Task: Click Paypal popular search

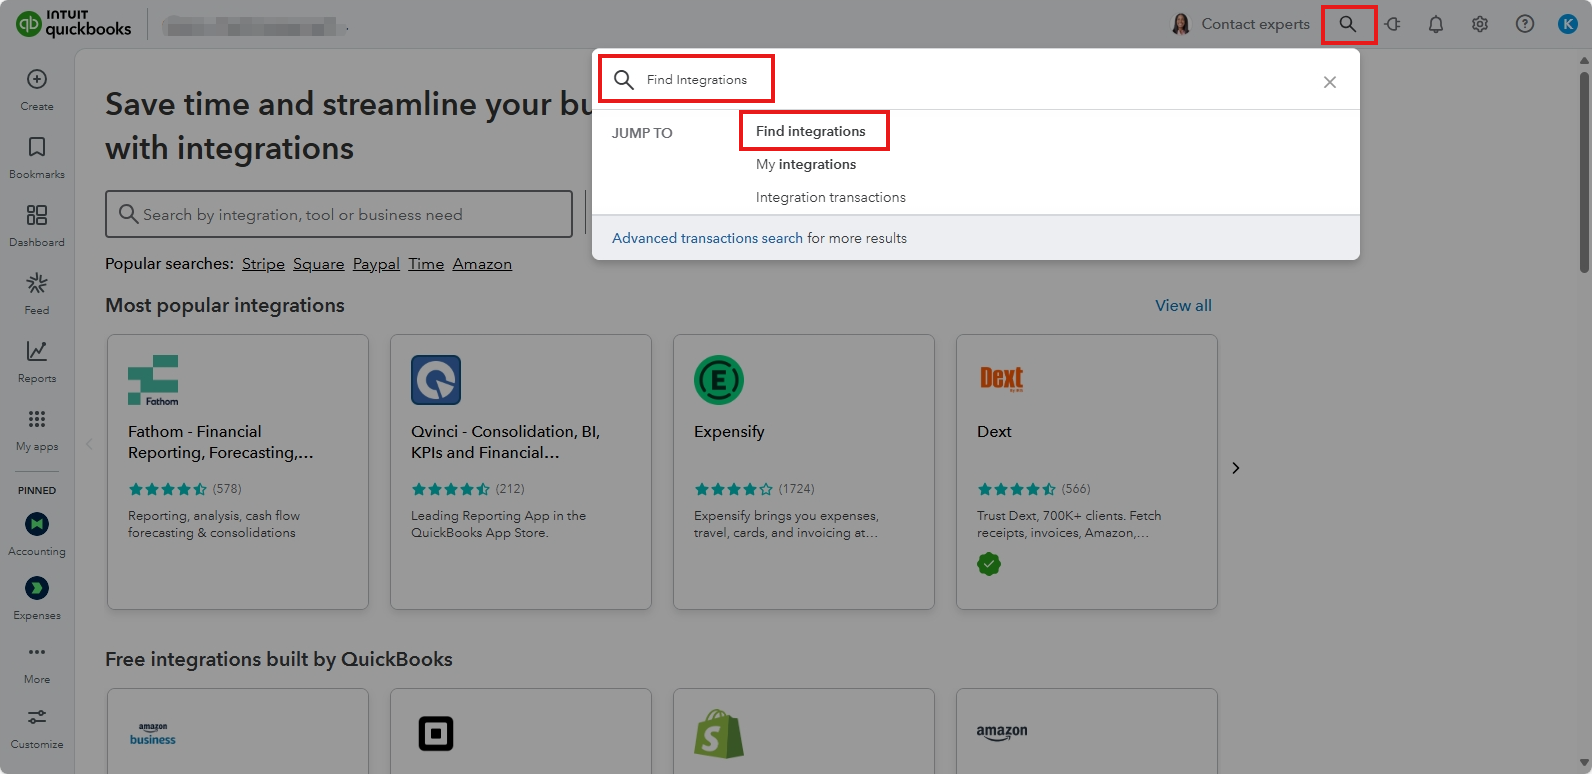Action: 376,264
